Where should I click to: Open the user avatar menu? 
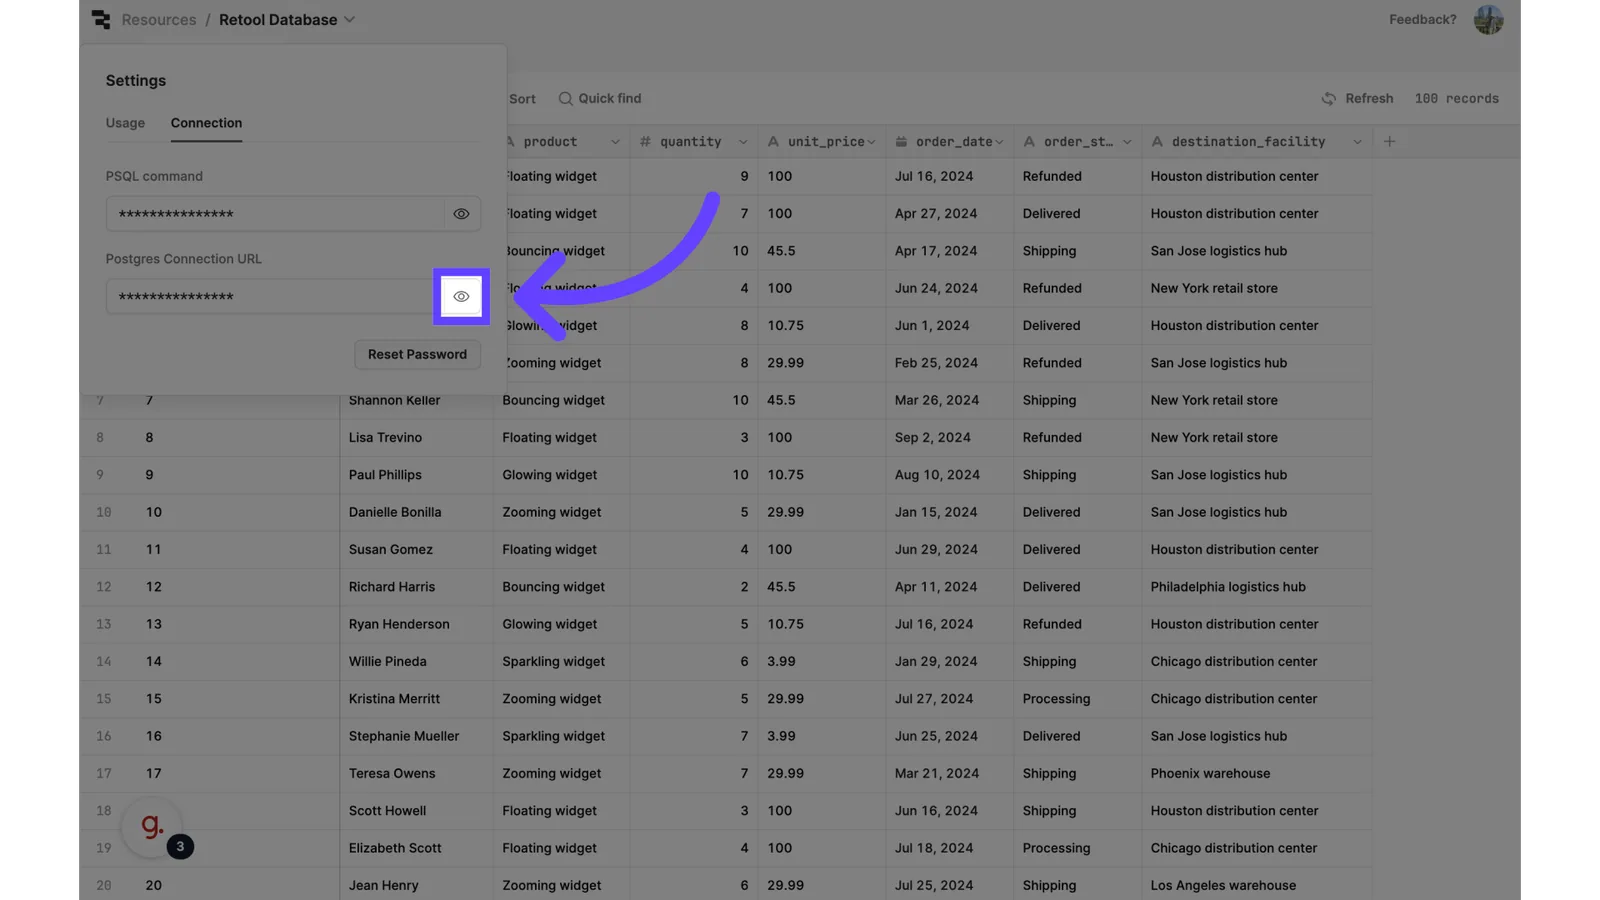pyautogui.click(x=1488, y=19)
